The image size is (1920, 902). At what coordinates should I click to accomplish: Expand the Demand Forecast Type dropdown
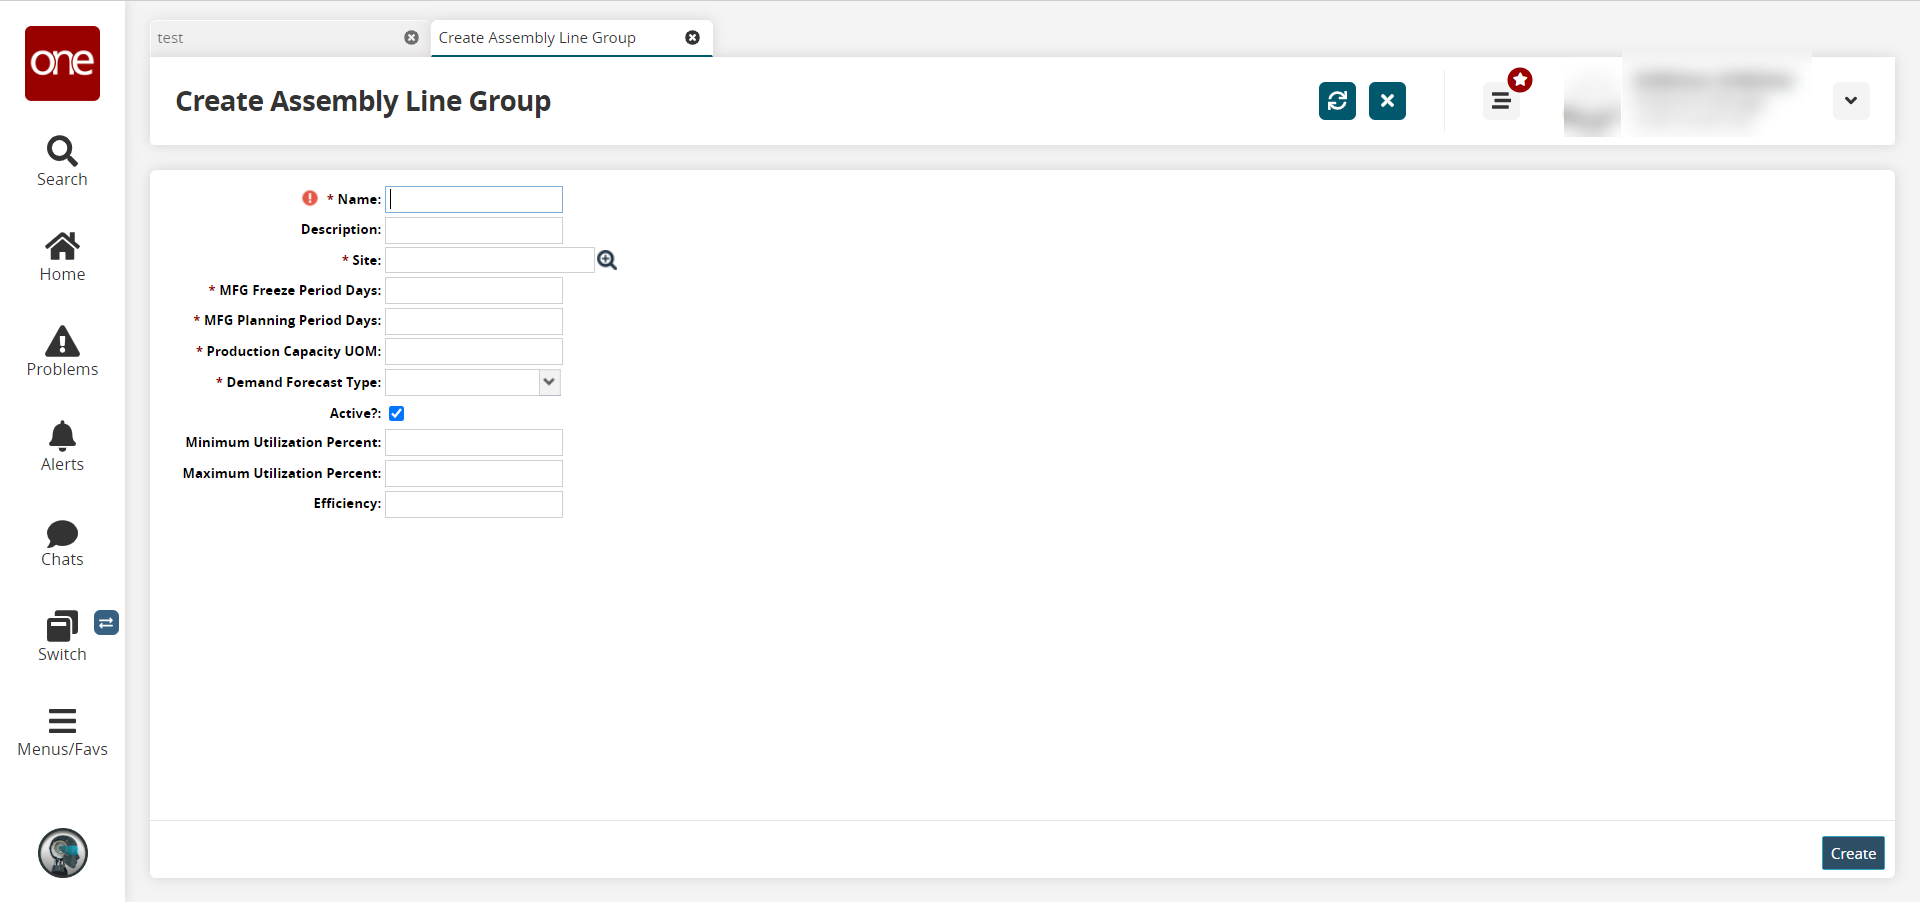point(549,382)
